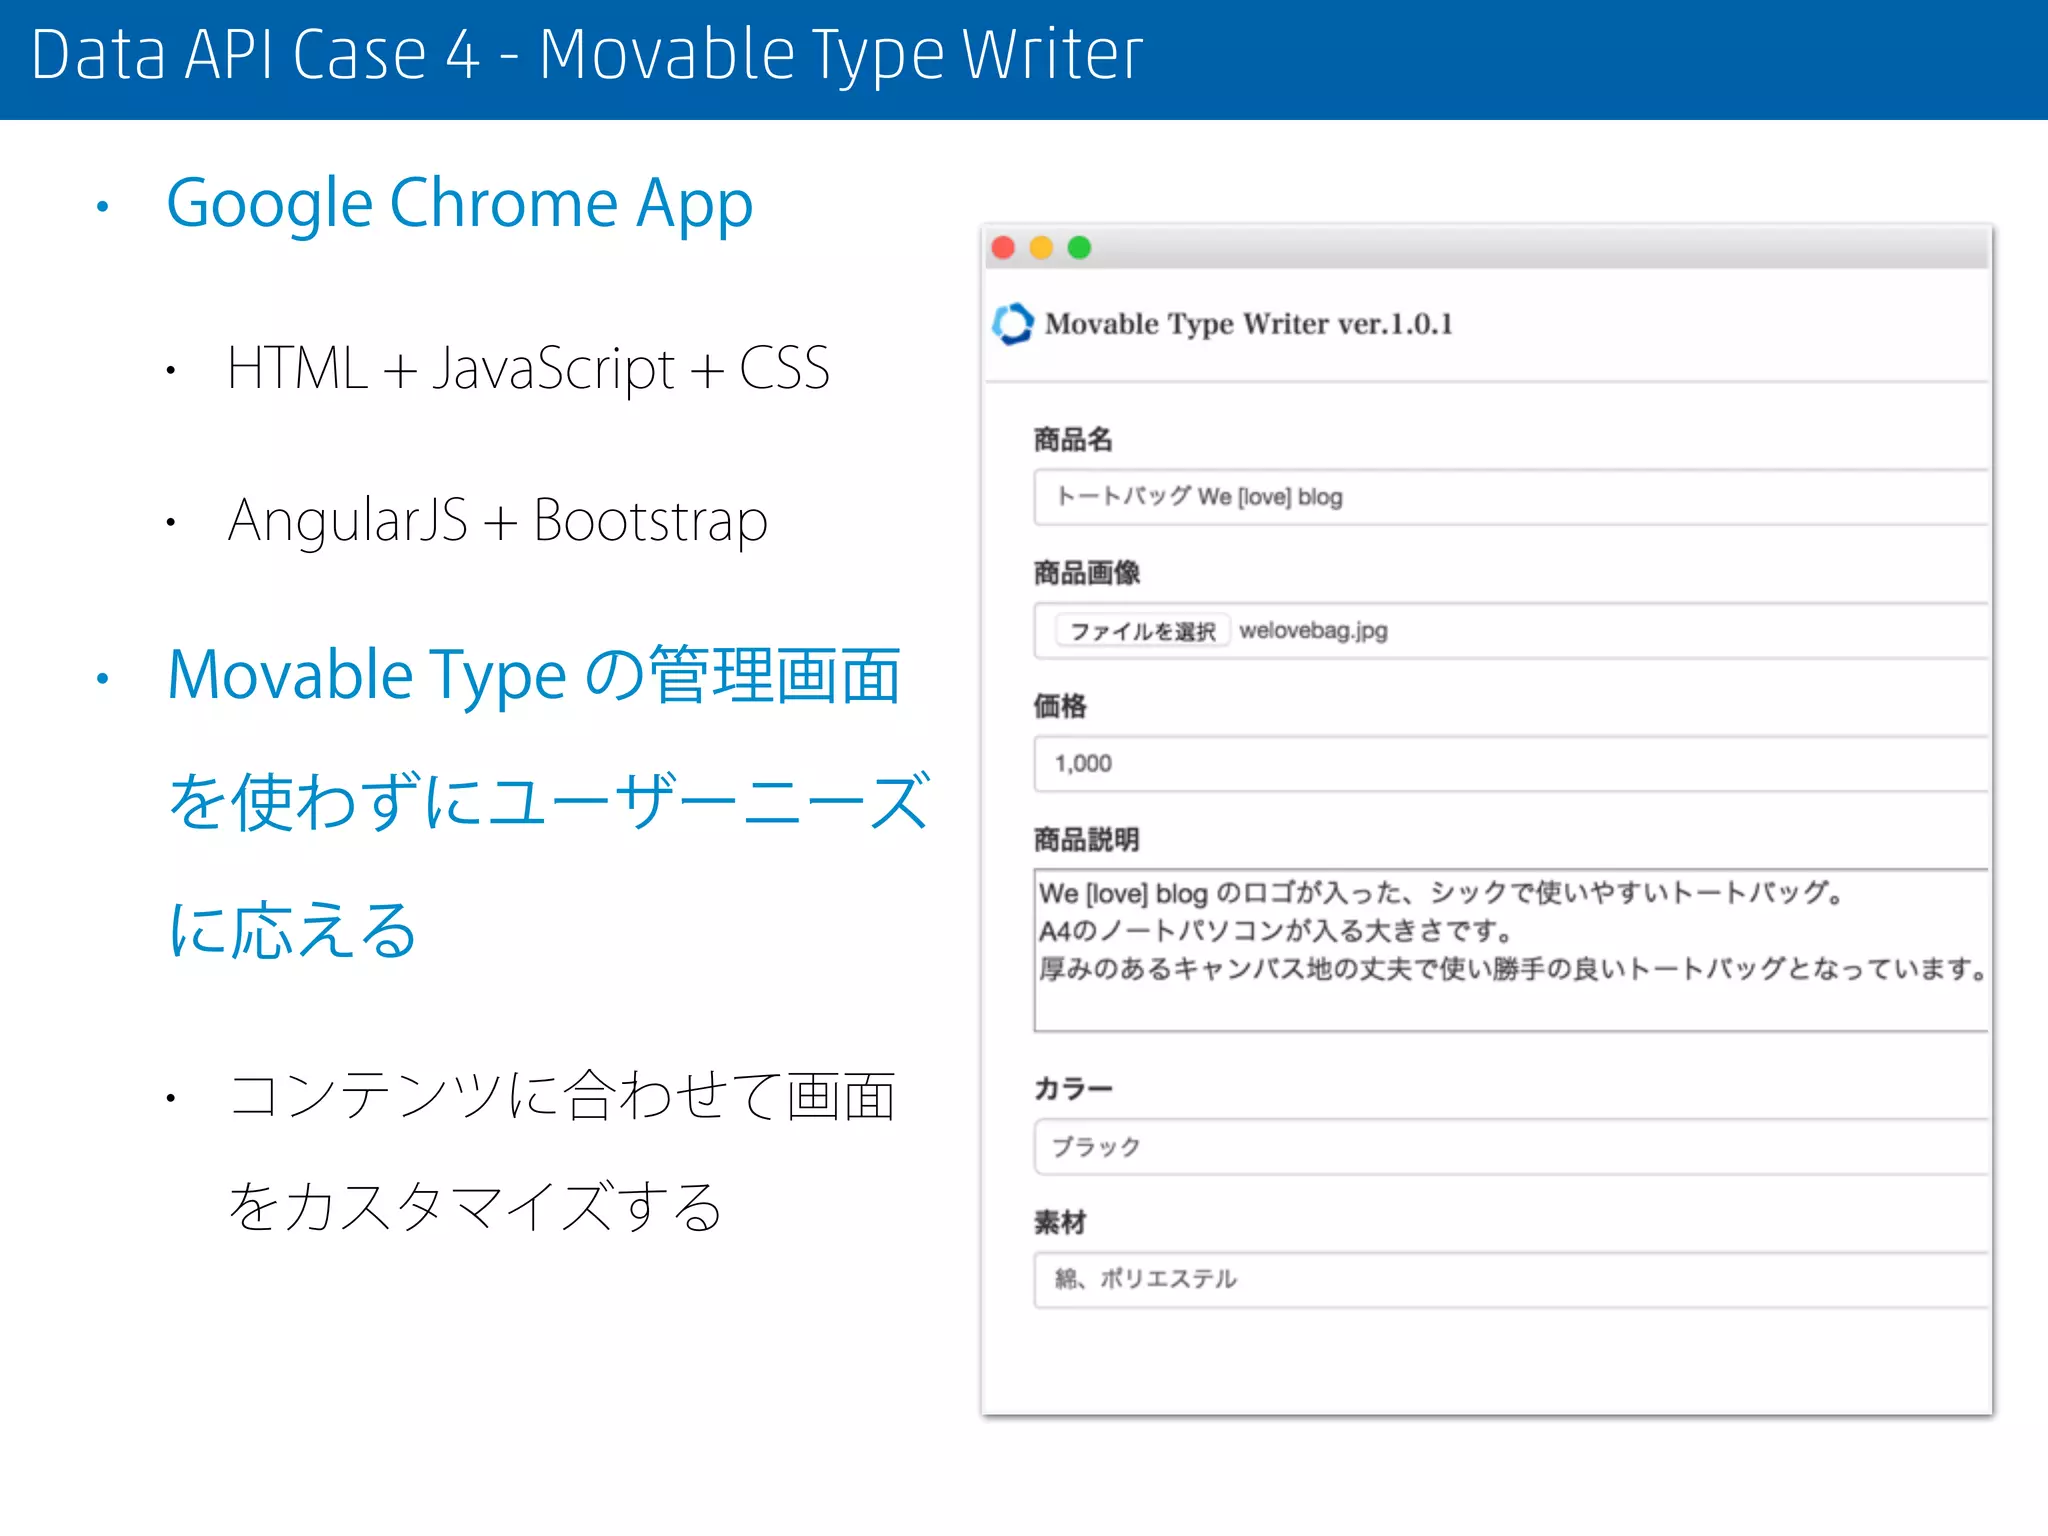2048x1536 pixels.
Task: Click the コンテンツに合わせて画面 bullet text
Action: click(x=561, y=1094)
